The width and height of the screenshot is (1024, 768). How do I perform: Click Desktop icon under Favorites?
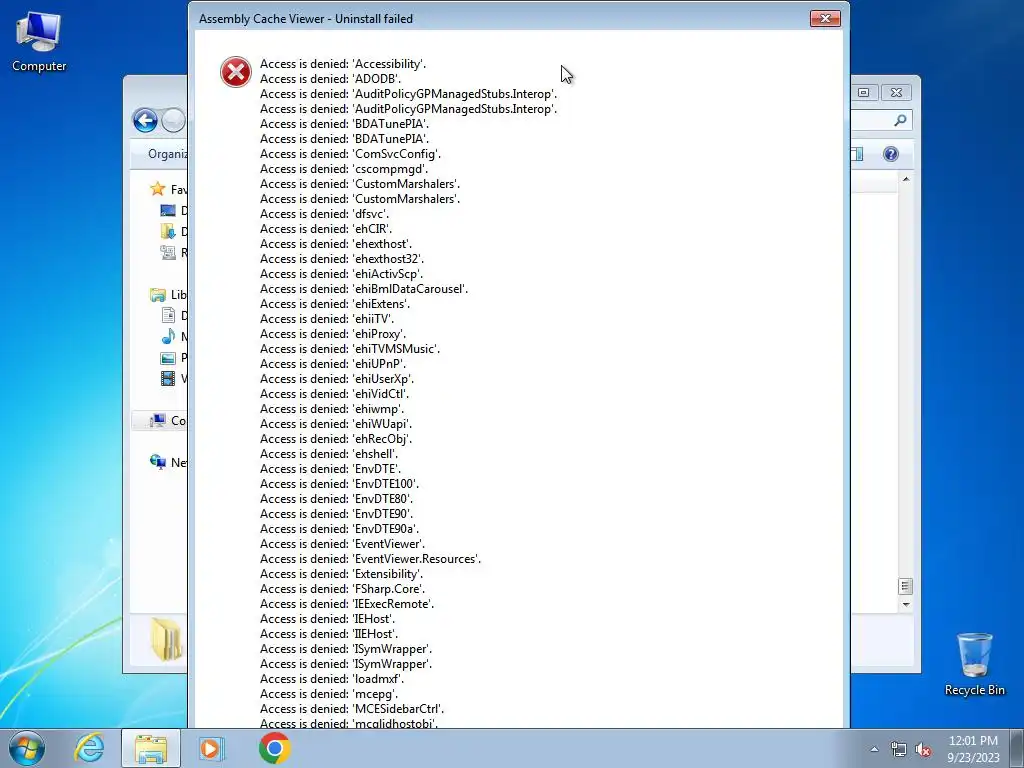168,210
